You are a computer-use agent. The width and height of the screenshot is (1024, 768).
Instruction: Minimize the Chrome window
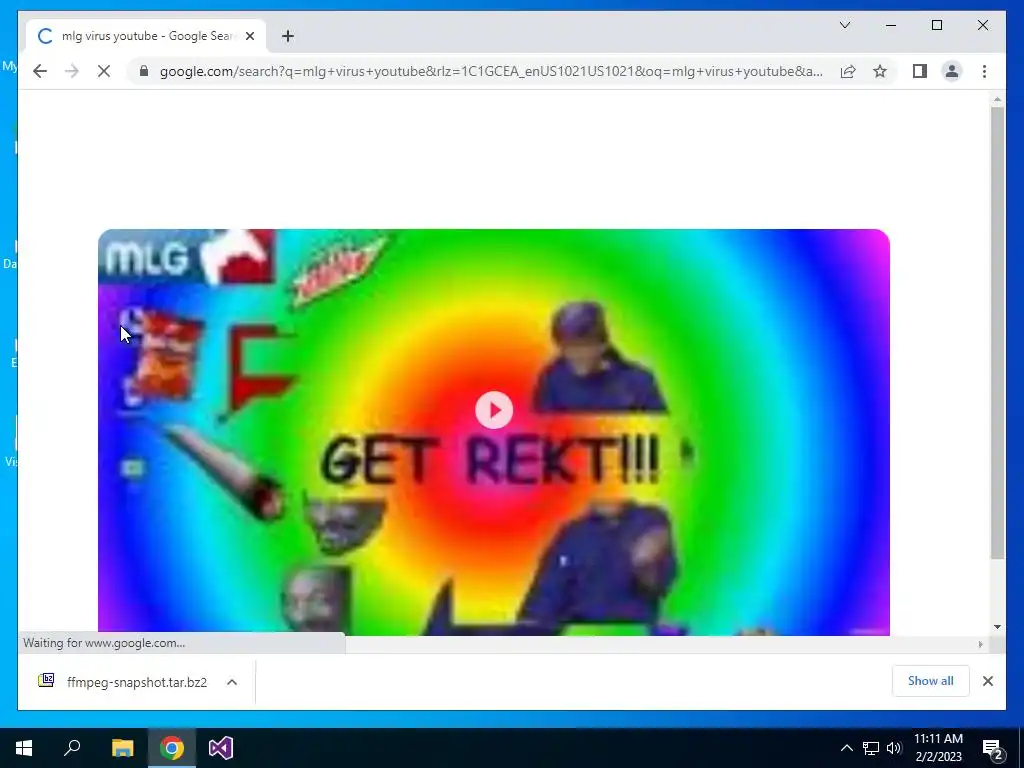(x=891, y=25)
